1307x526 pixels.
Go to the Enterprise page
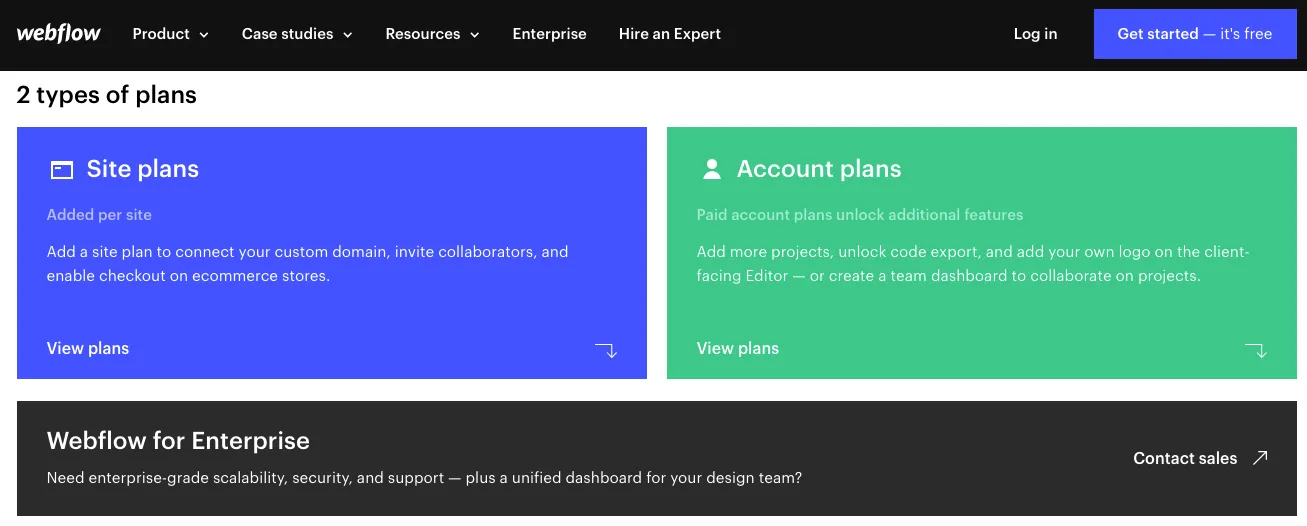click(x=549, y=34)
